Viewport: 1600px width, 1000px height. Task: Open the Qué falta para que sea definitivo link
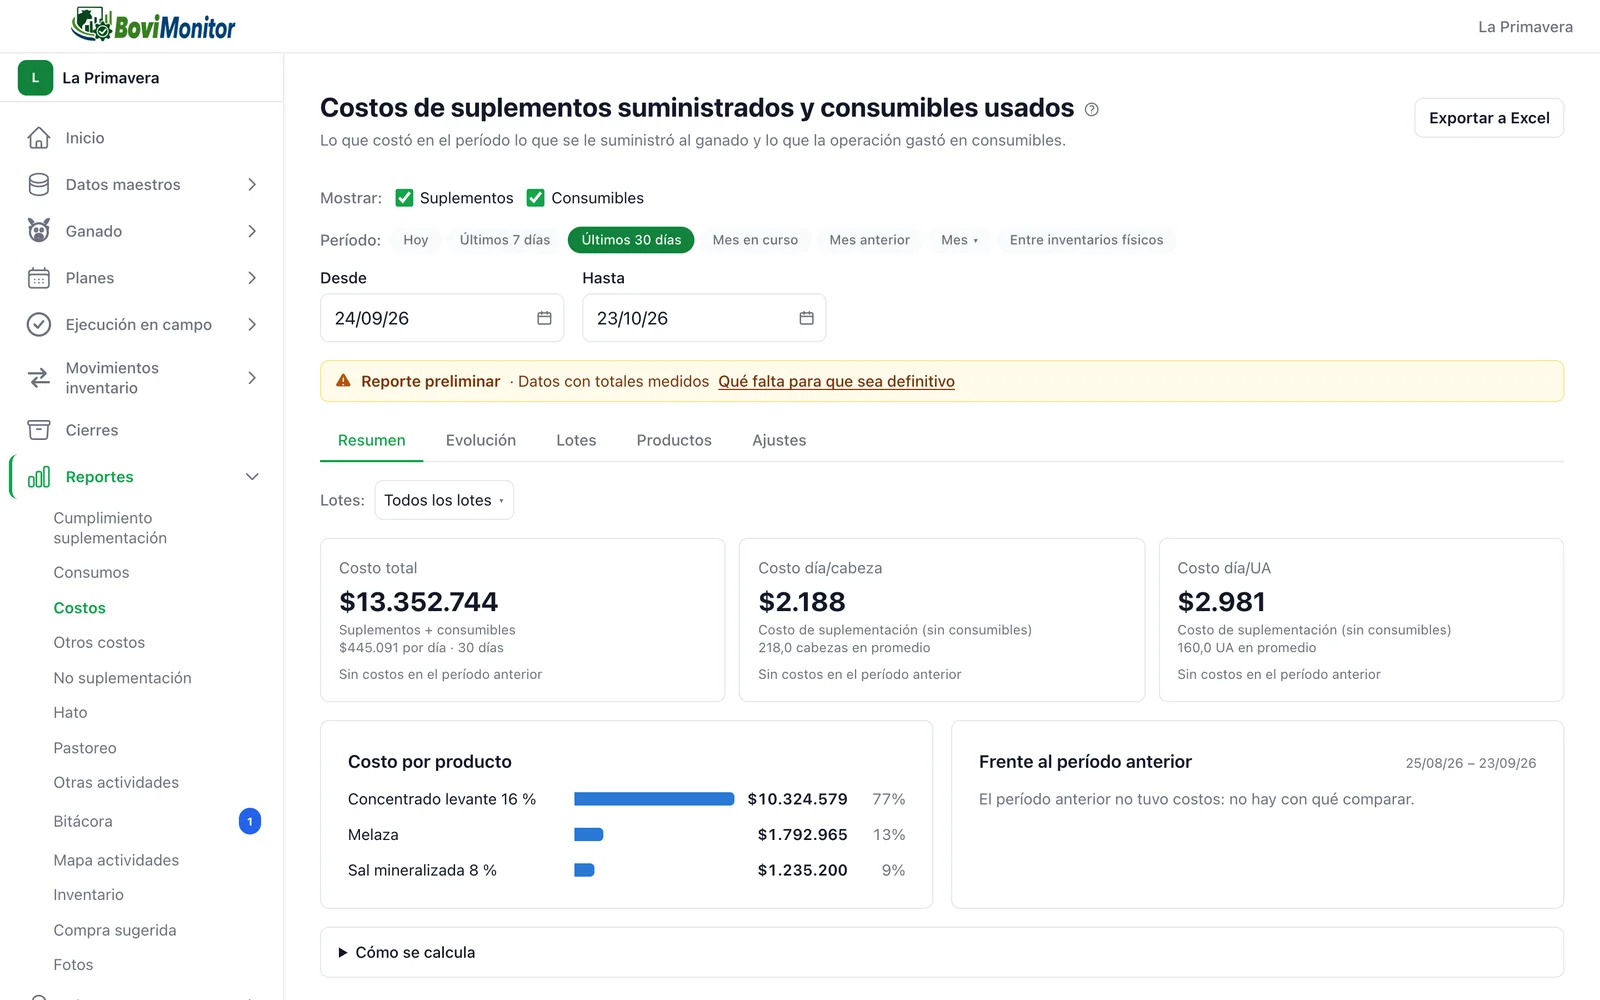(x=836, y=381)
